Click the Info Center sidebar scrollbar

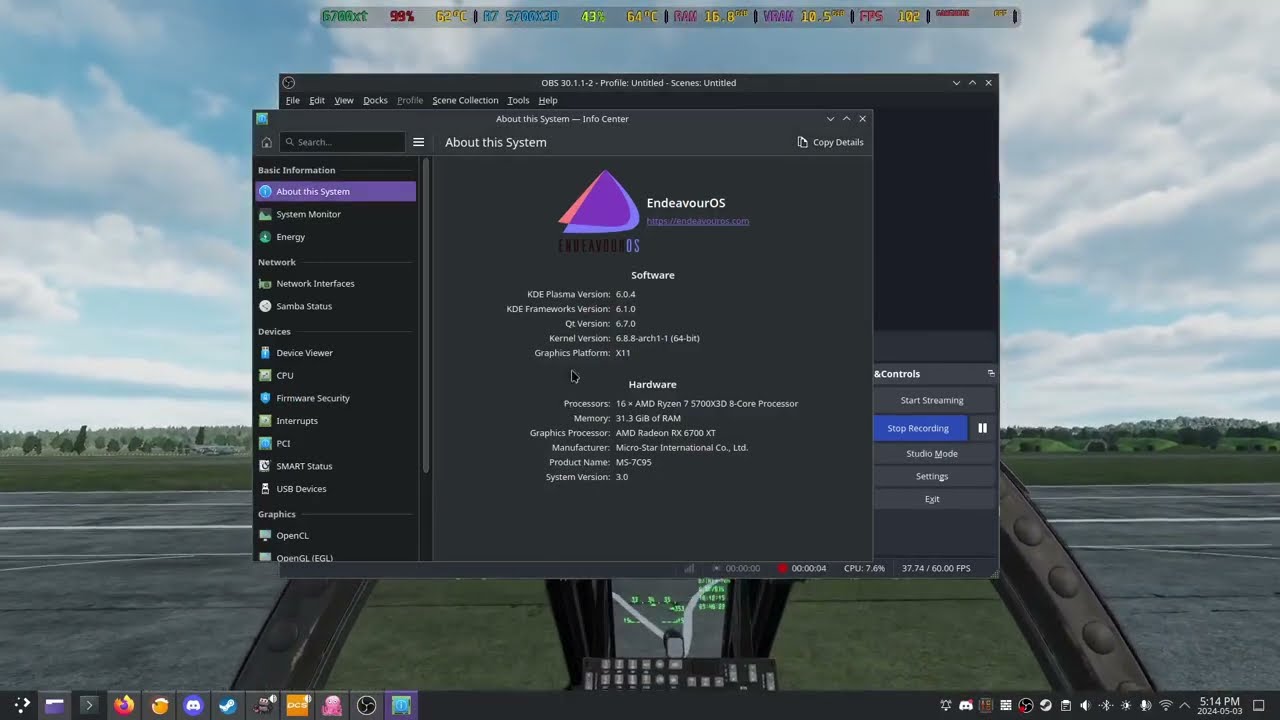[x=426, y=316]
